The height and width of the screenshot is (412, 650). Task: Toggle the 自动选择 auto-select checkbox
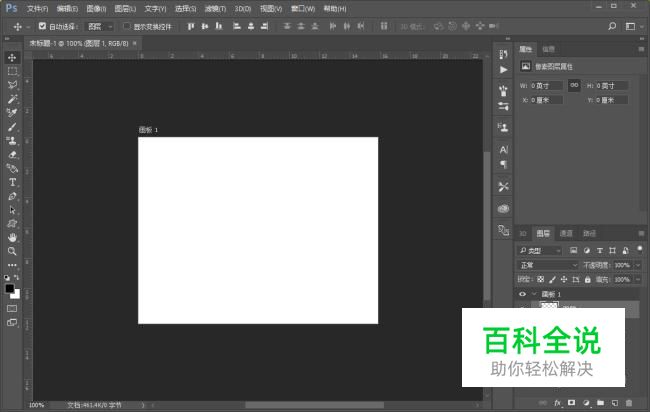(42, 26)
